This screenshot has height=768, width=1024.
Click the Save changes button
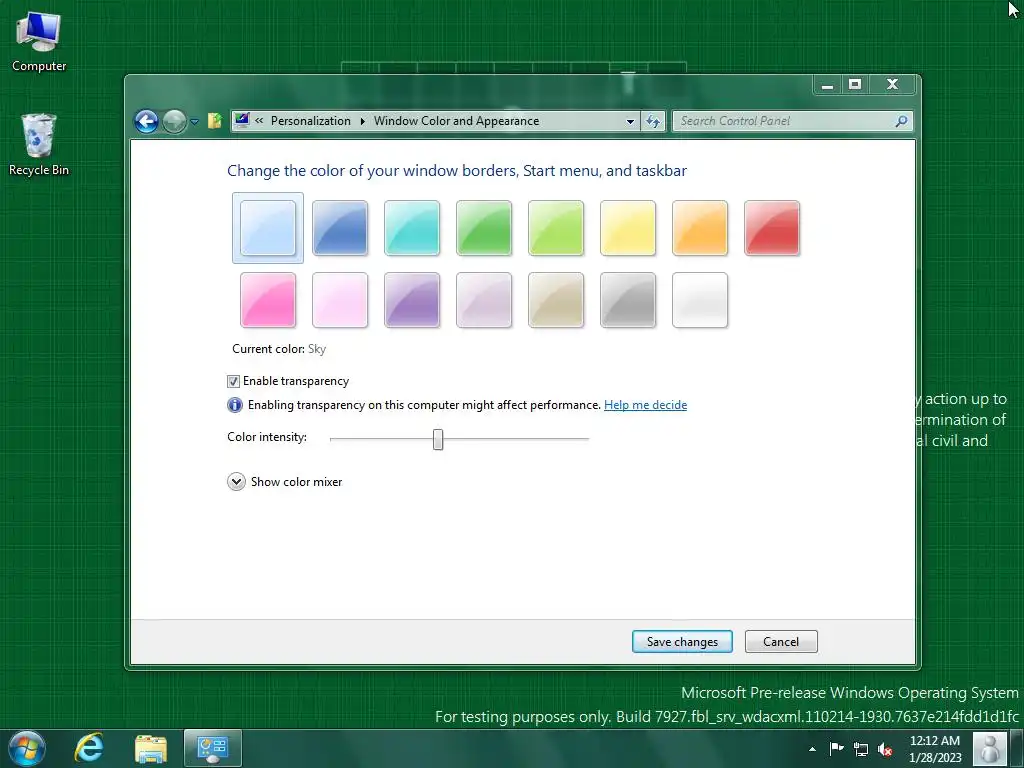pos(682,642)
